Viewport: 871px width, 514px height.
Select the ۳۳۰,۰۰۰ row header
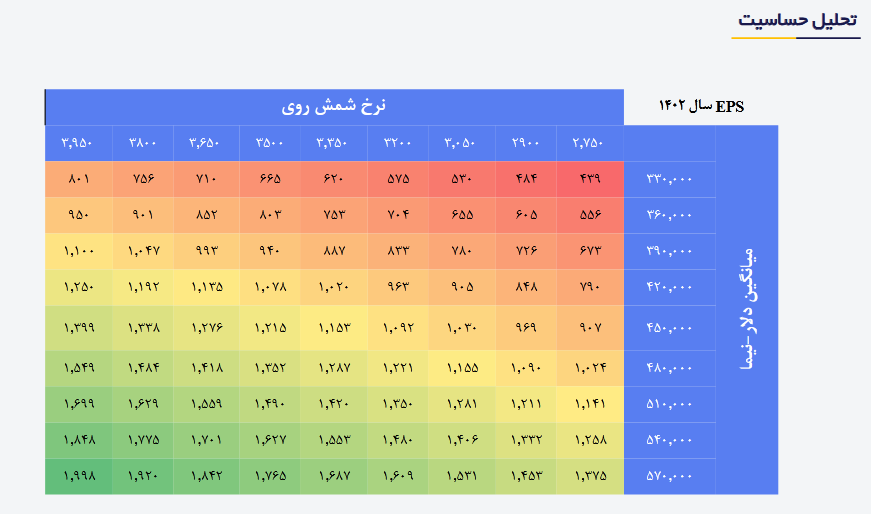coord(669,180)
